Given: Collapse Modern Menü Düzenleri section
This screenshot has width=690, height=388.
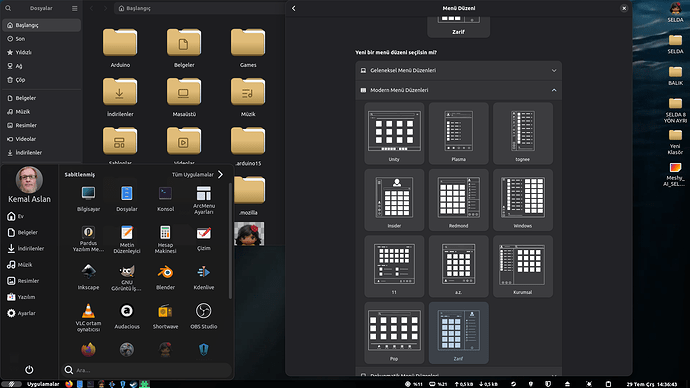Looking at the screenshot, I should 458,90.
